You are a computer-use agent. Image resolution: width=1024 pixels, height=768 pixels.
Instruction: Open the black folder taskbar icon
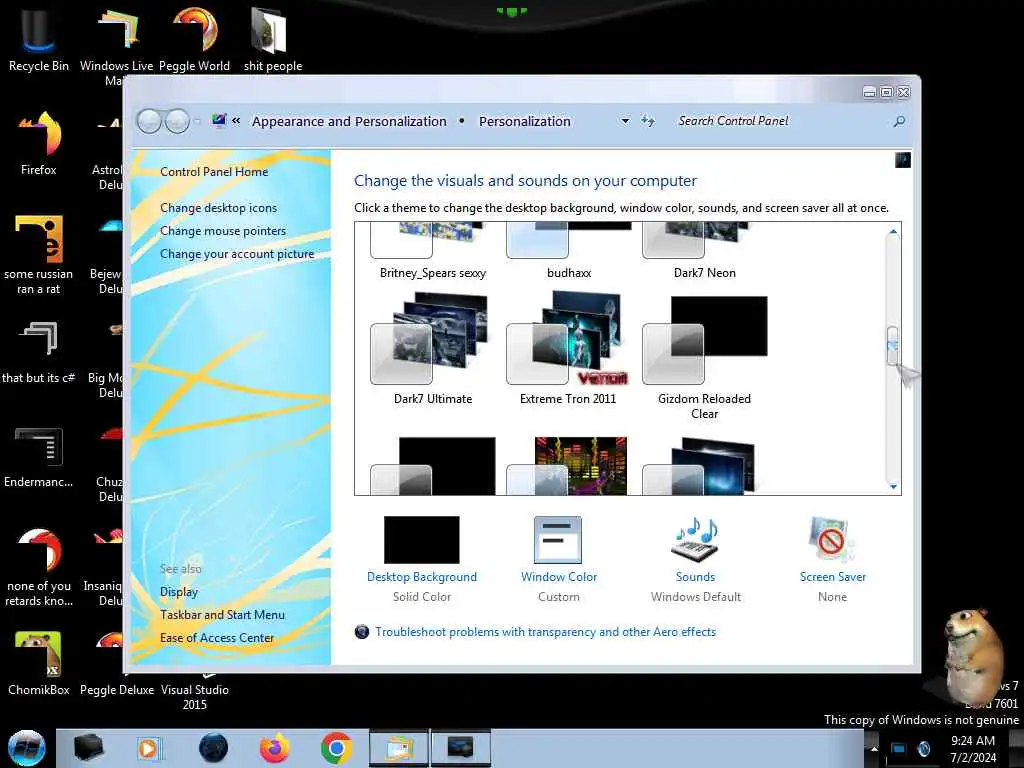[x=88, y=748]
